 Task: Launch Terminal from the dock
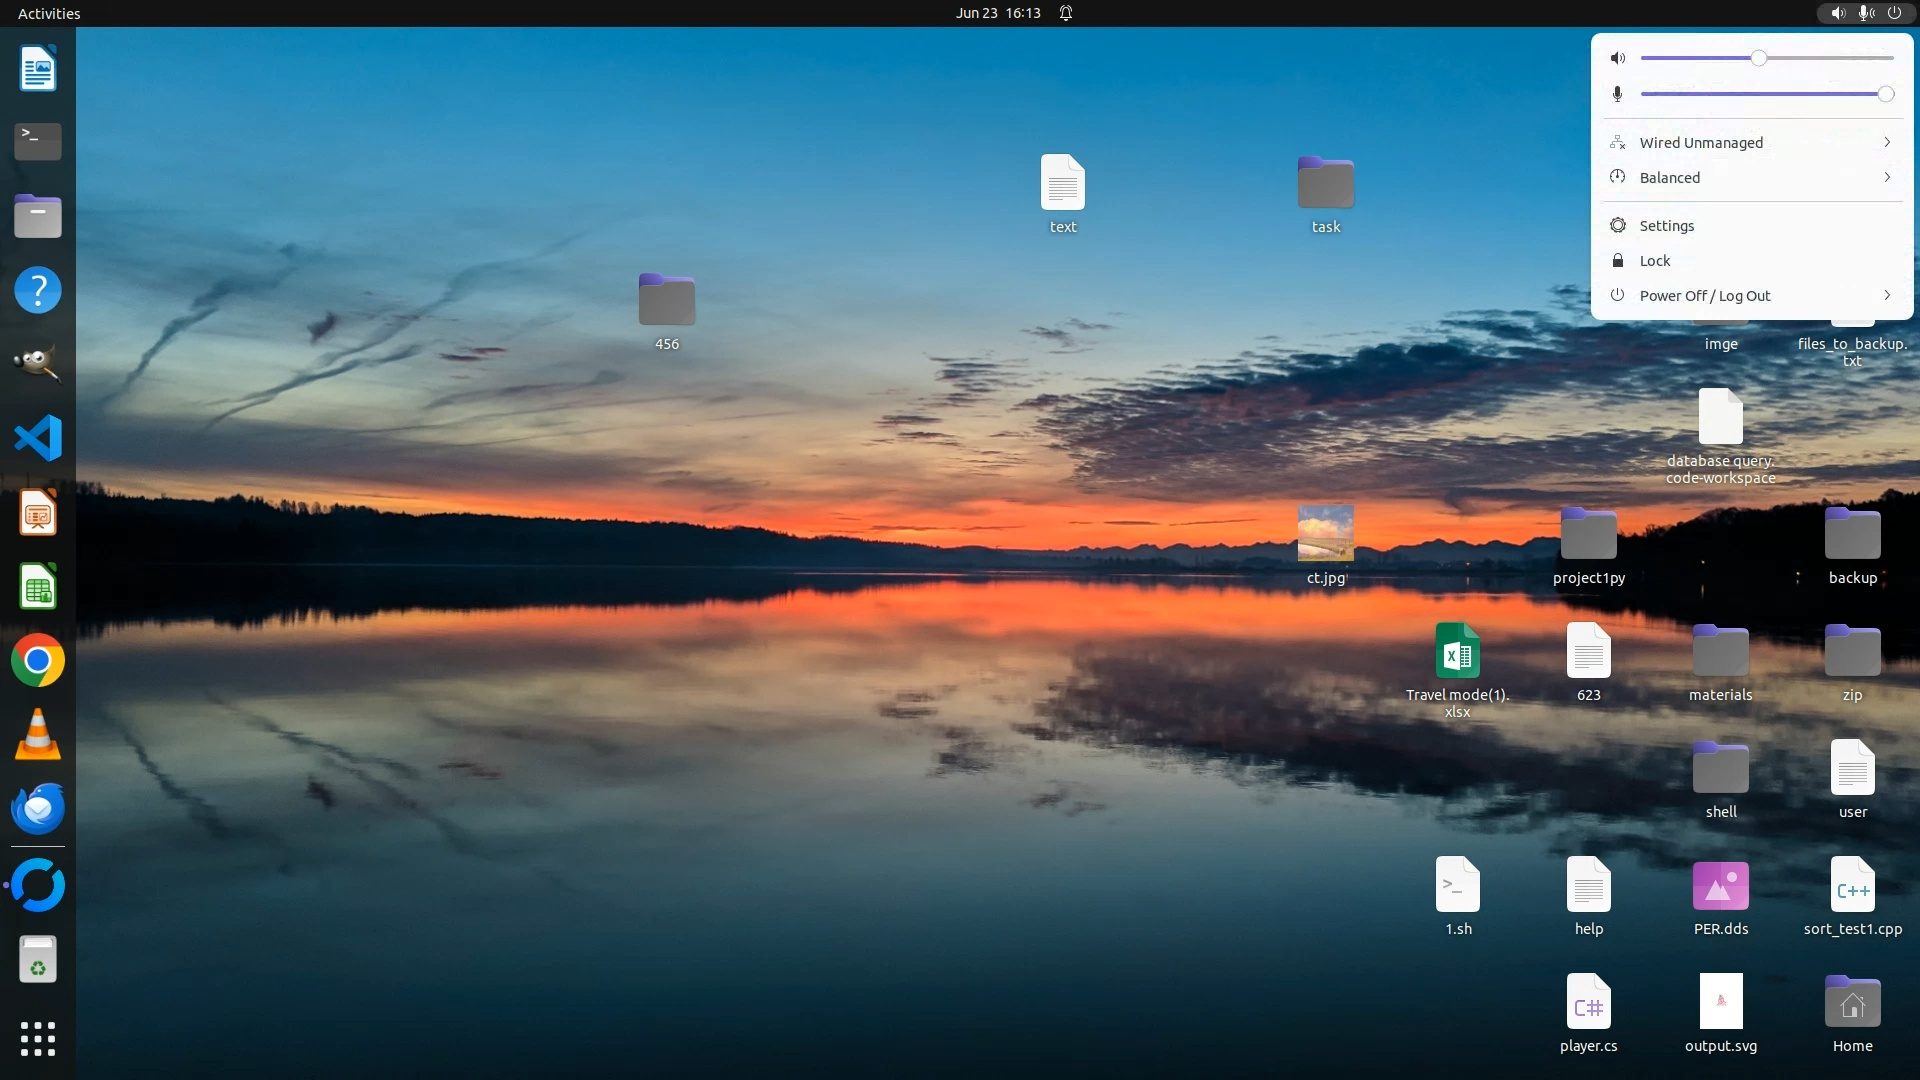[x=38, y=142]
